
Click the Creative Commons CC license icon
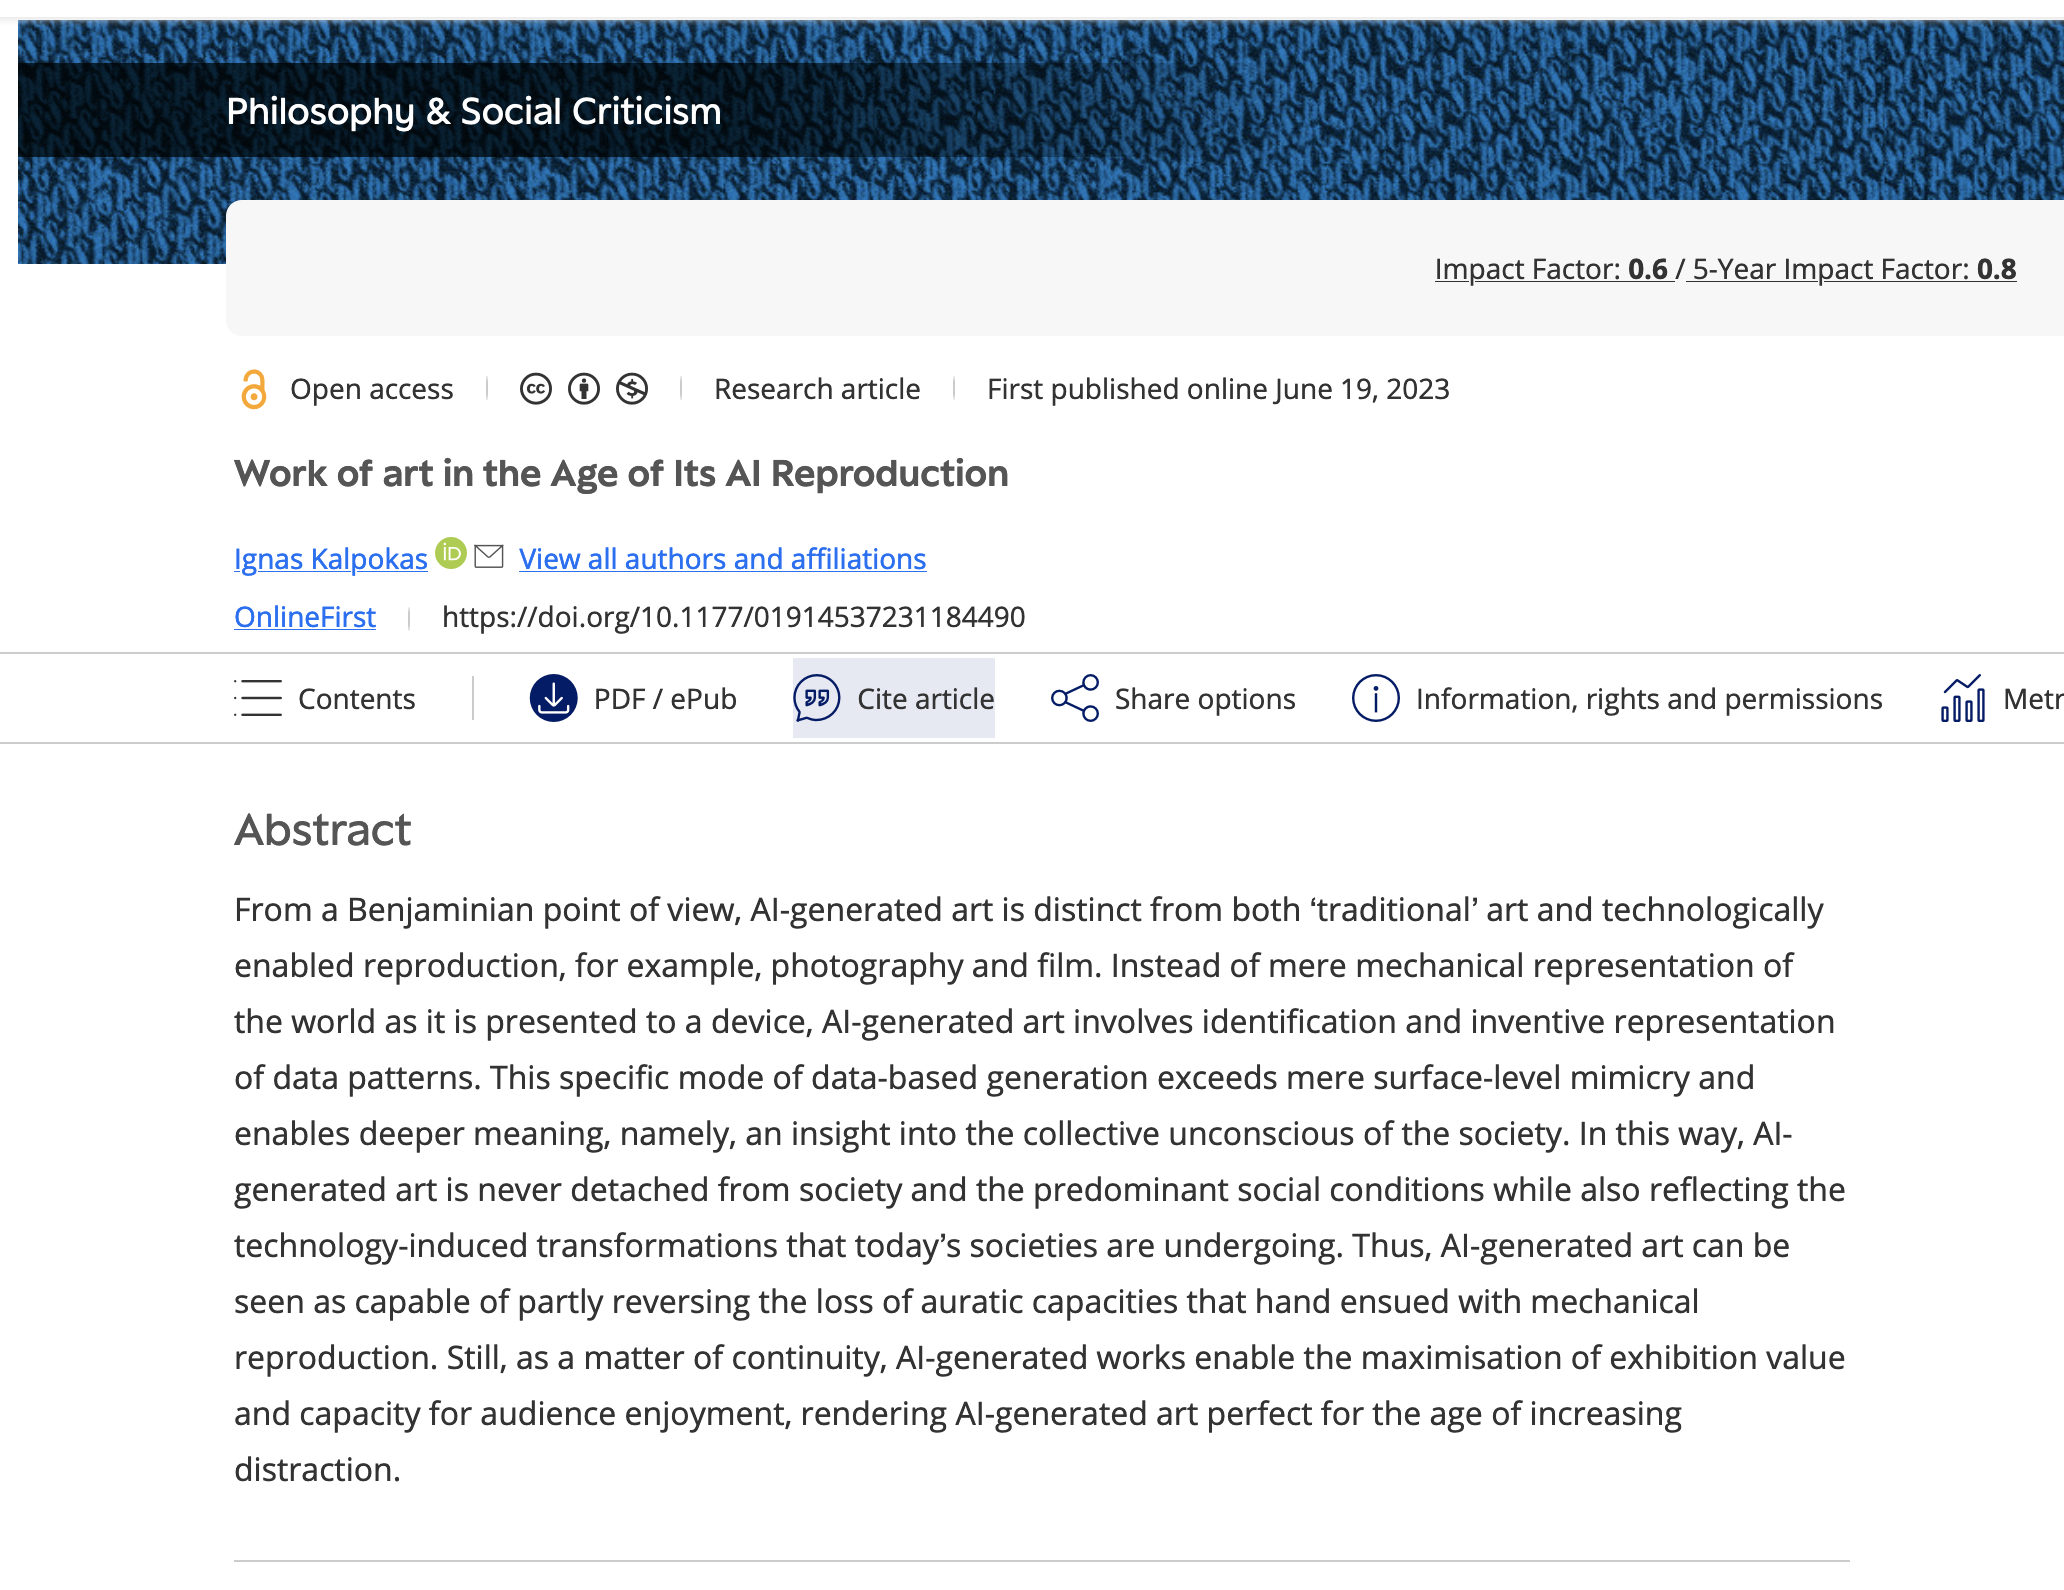(536, 389)
